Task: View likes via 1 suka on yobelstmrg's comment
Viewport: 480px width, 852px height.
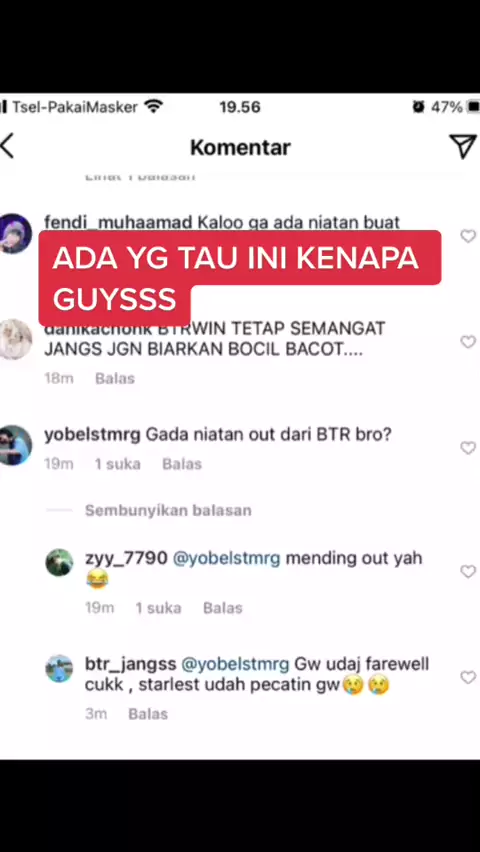Action: (117, 463)
